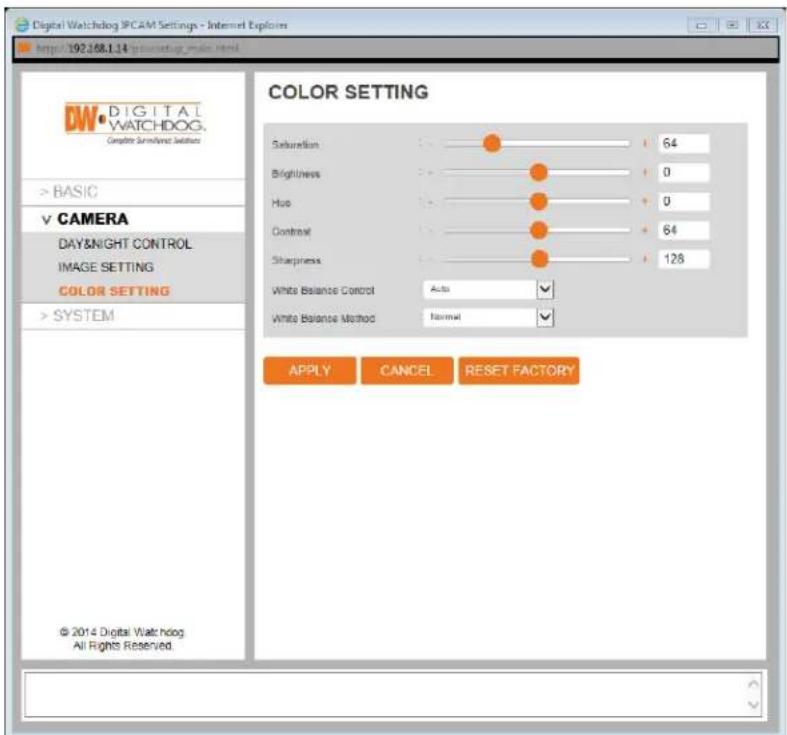This screenshot has height=735, width=787.
Task: Click the Sharpness slider handle
Action: click(x=540, y=259)
